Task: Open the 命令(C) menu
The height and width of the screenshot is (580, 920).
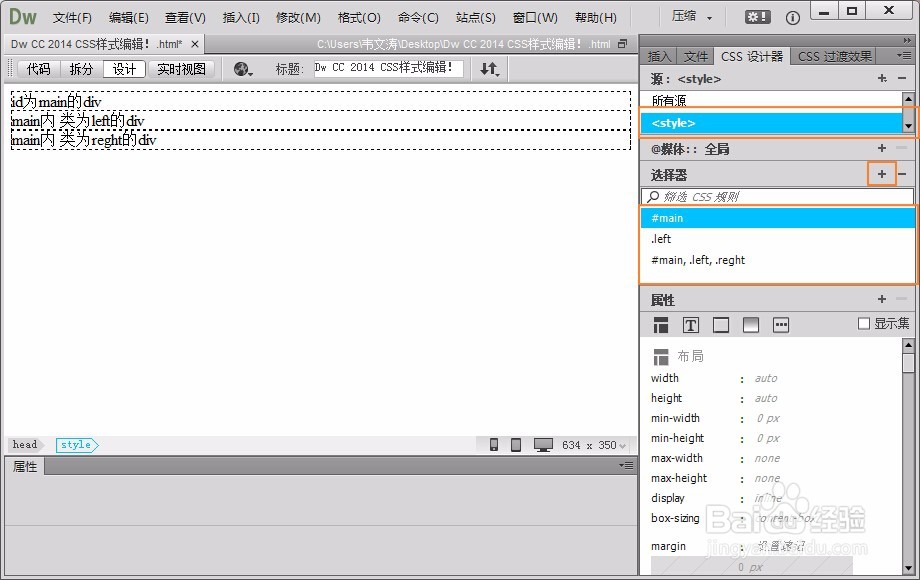Action: pos(418,18)
